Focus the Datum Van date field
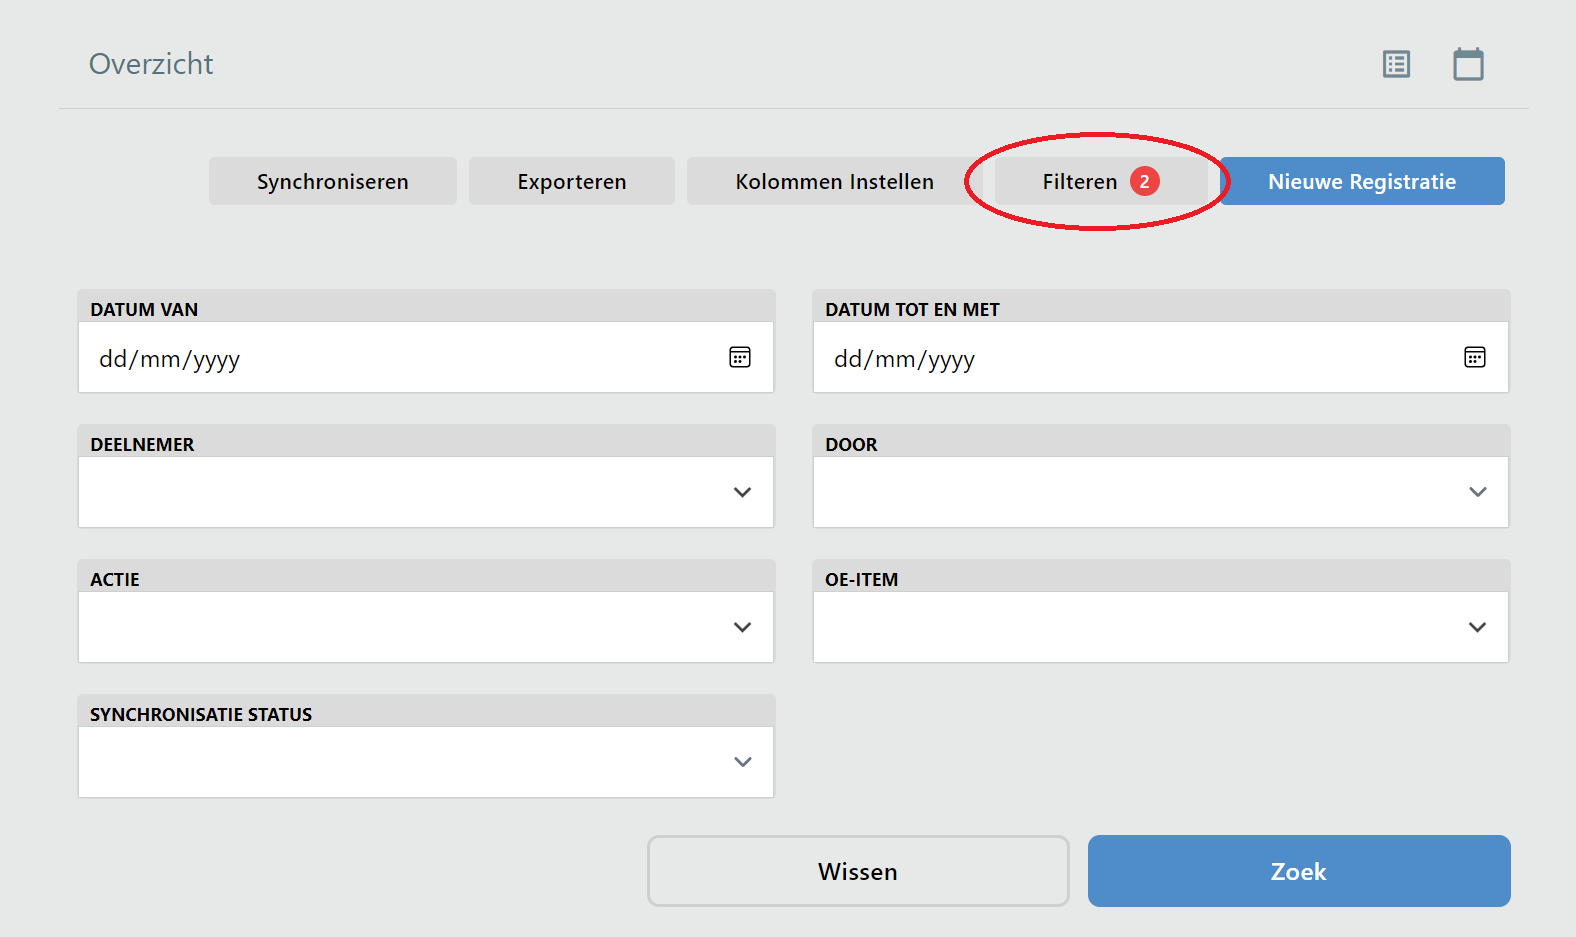This screenshot has width=1576, height=937. coord(400,358)
